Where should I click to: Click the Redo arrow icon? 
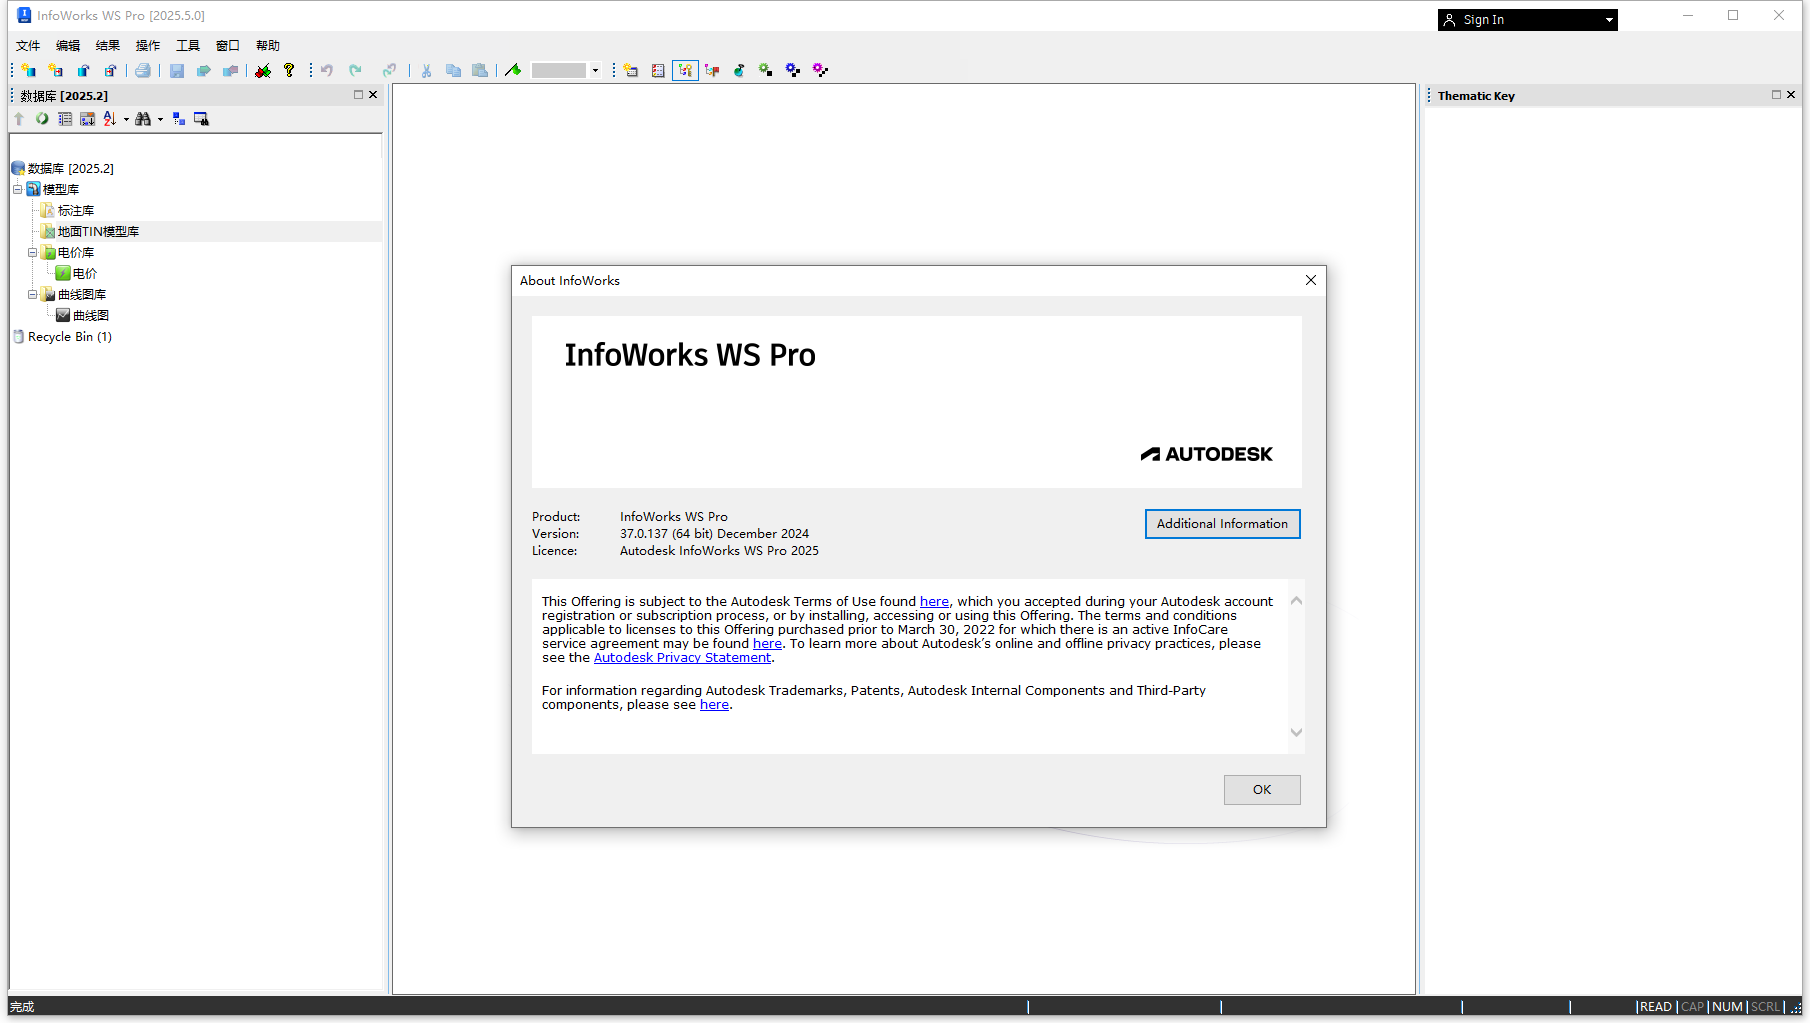point(355,70)
